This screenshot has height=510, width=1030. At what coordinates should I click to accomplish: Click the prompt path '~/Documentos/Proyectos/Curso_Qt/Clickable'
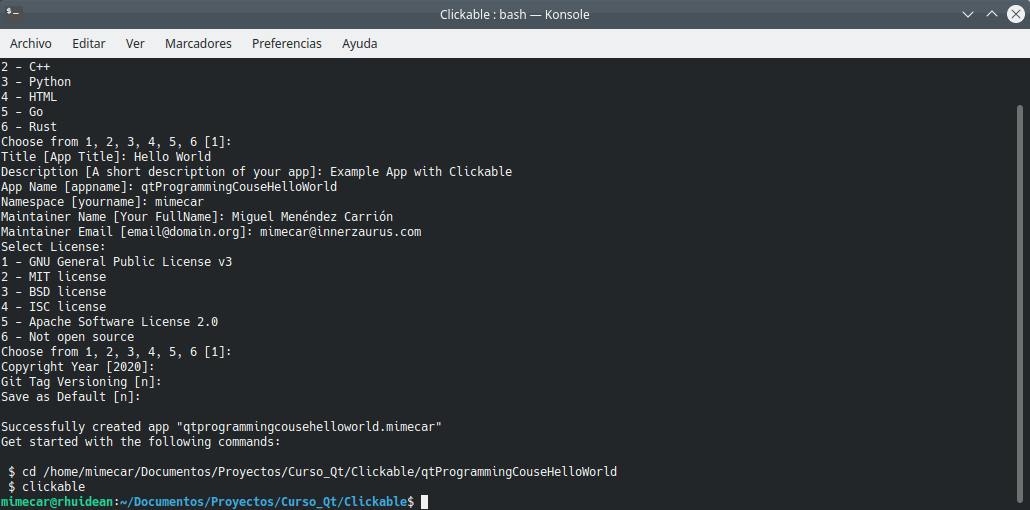pos(263,502)
